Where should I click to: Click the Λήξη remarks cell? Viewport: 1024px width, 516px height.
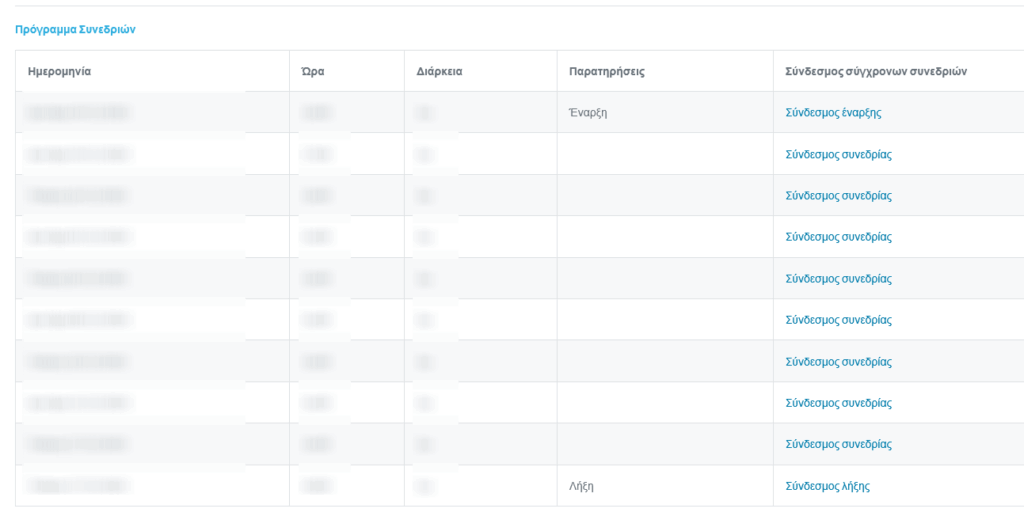[x=581, y=486]
